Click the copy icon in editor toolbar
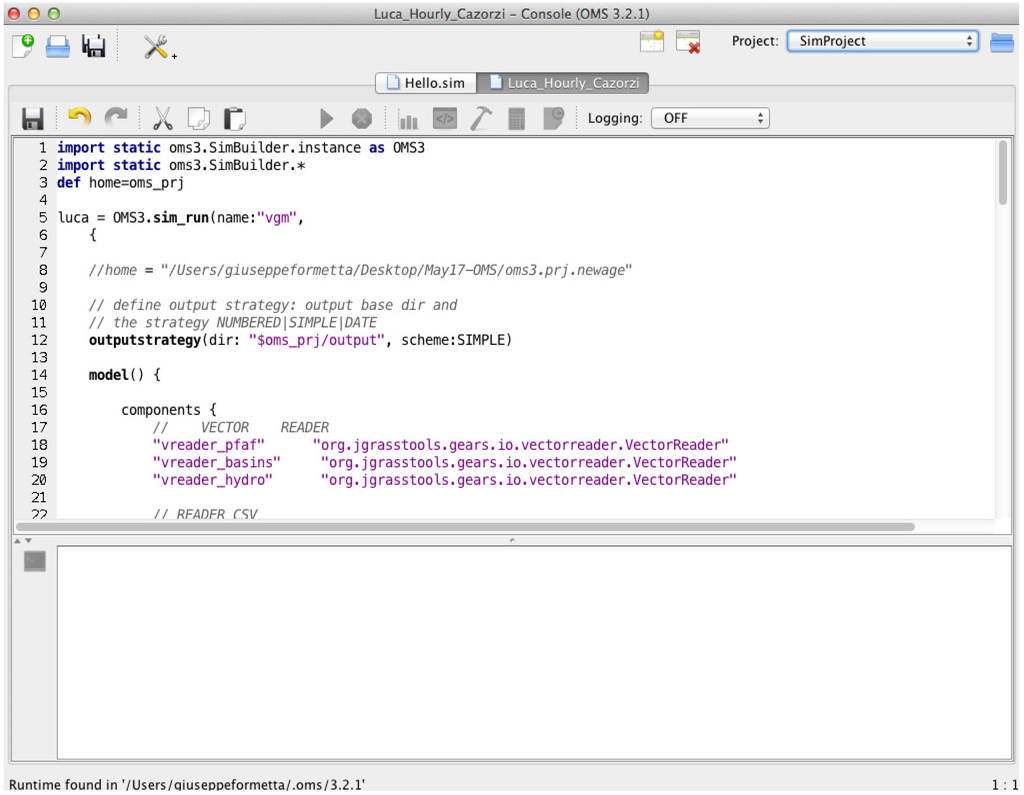 point(198,119)
